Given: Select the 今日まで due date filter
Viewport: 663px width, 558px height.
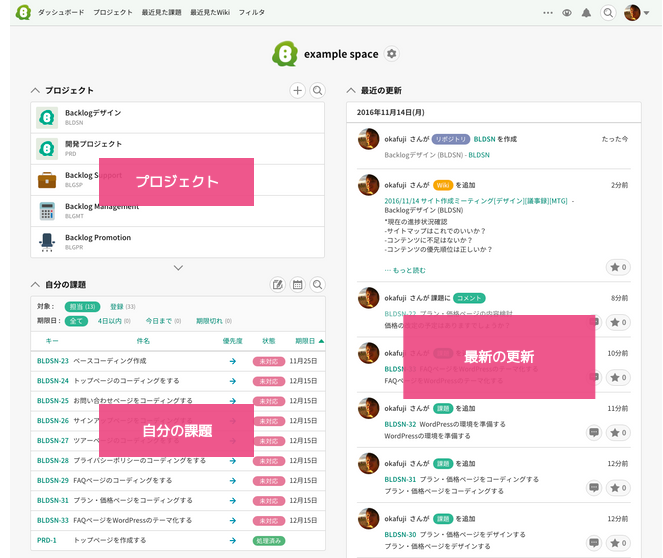Looking at the screenshot, I should pyautogui.click(x=163, y=321).
